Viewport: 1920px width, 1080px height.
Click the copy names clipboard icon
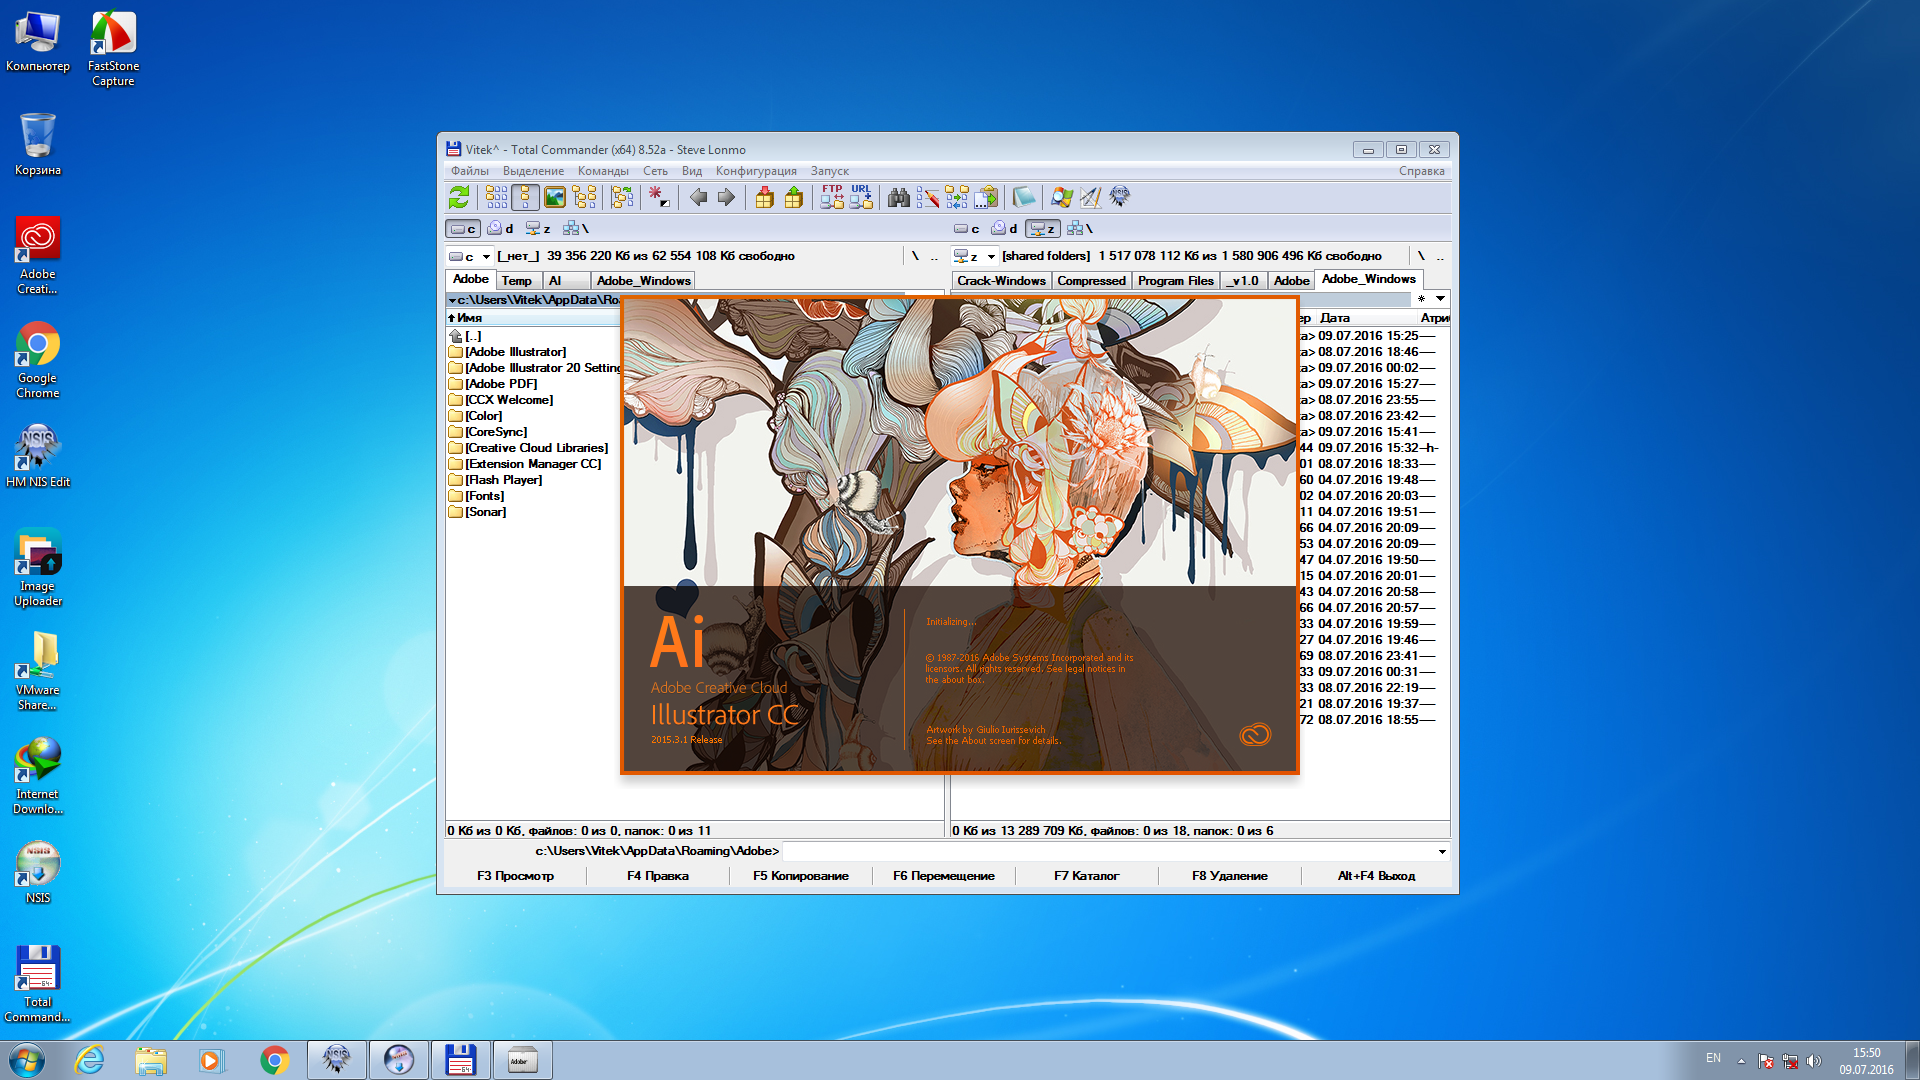click(x=987, y=197)
